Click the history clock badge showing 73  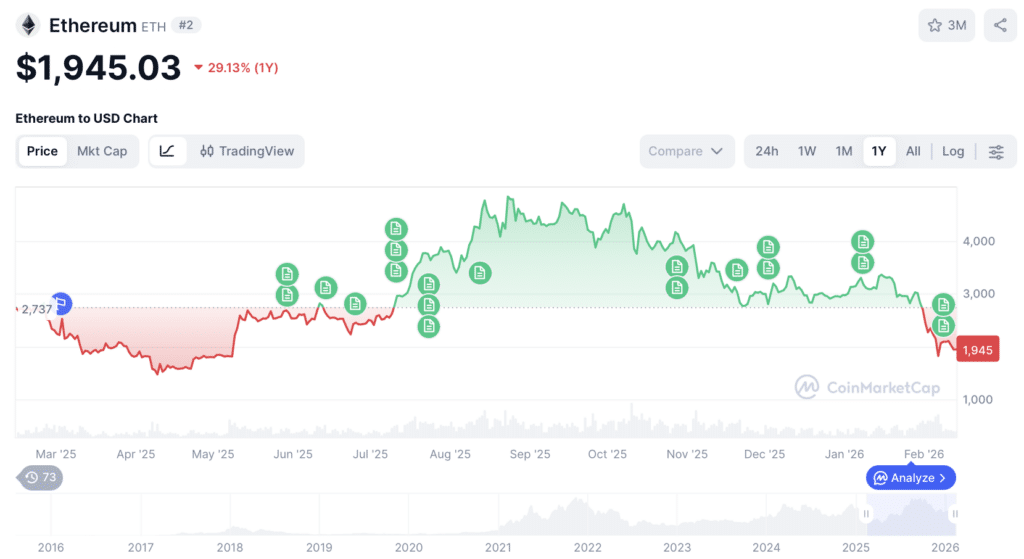40,477
